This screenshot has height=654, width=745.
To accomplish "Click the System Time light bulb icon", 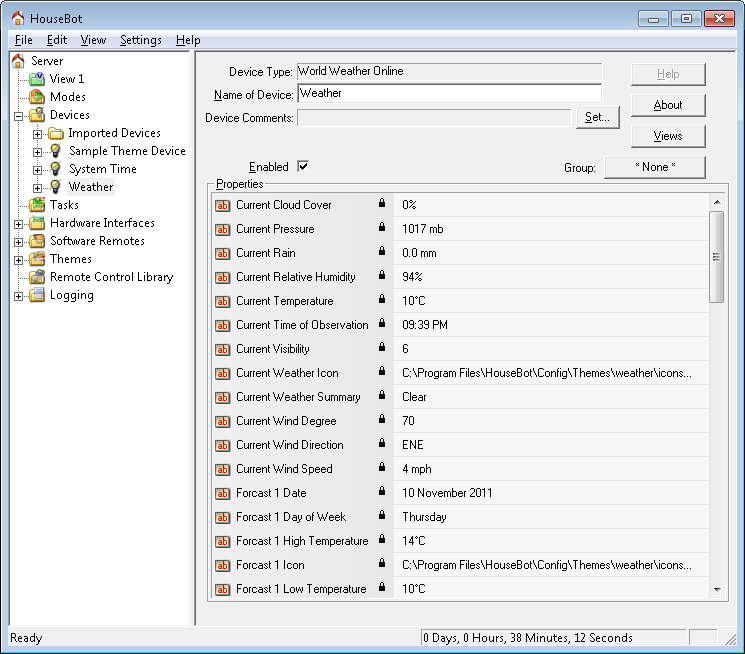I will 56,169.
